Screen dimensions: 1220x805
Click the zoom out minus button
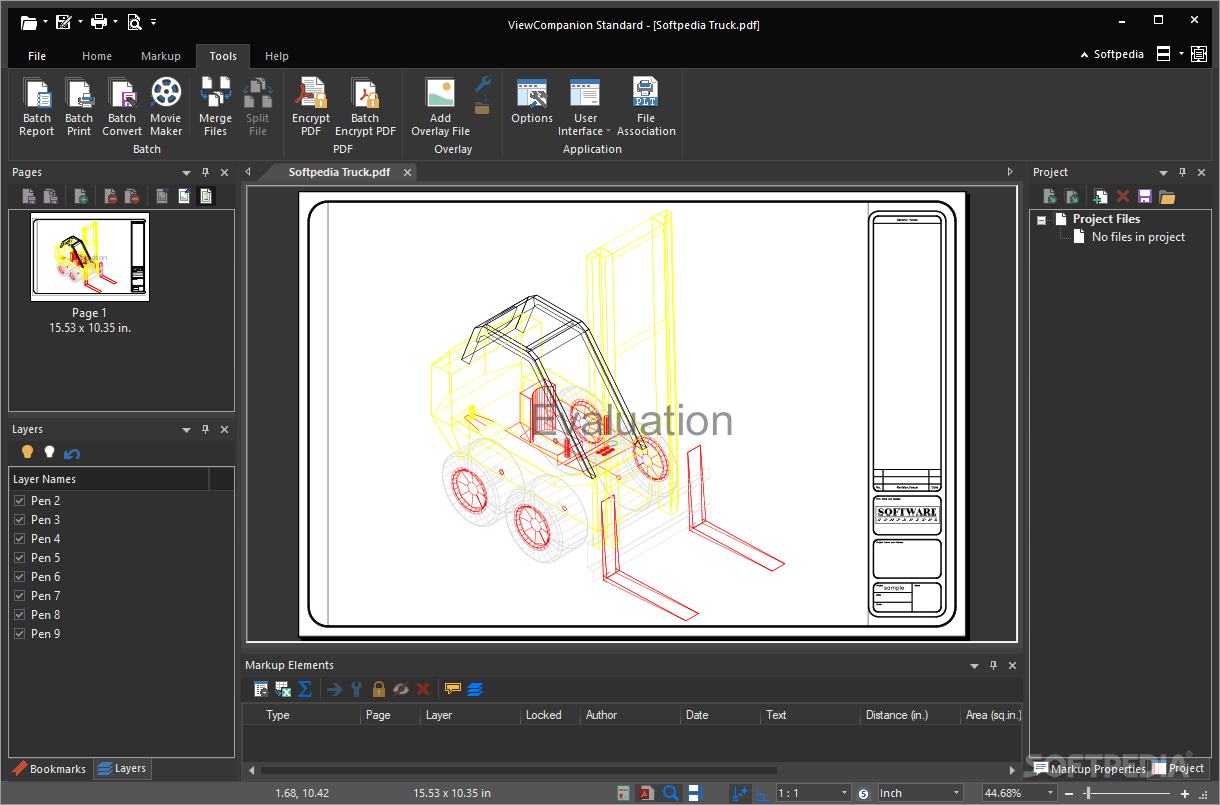pyautogui.click(x=1071, y=793)
